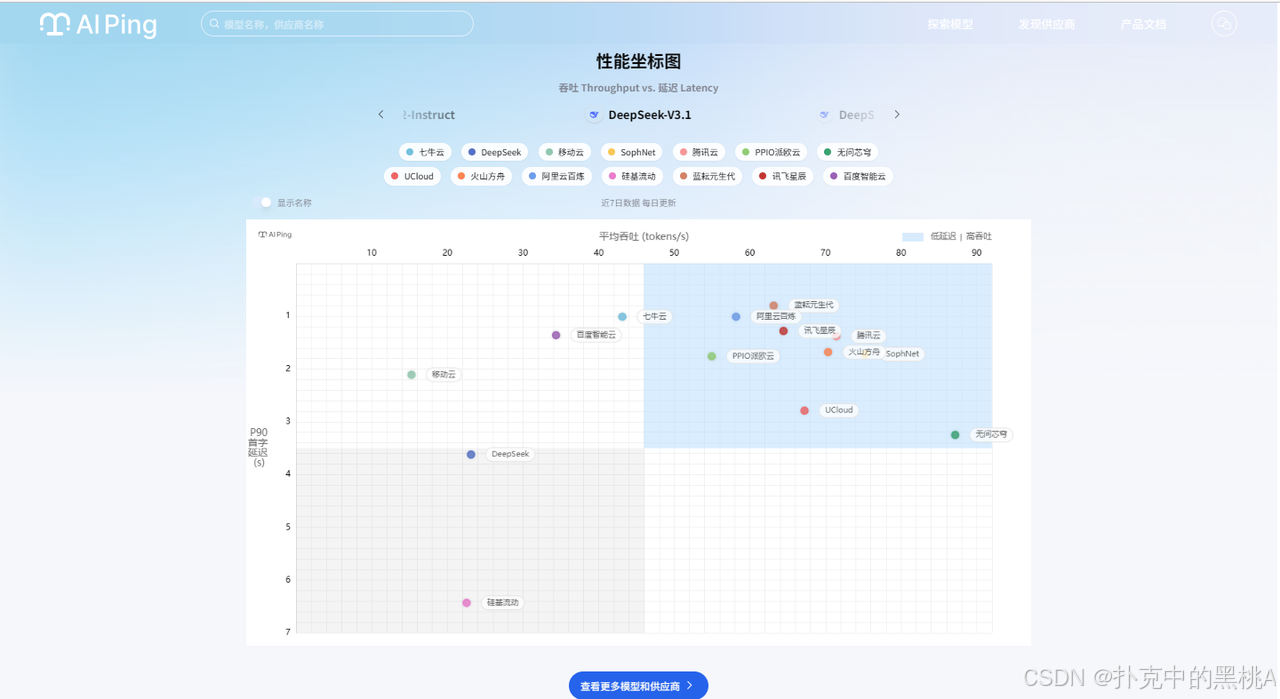Toggle the 硅基流动 legend chip
Screen dimensions: 1280x699
tap(633, 176)
